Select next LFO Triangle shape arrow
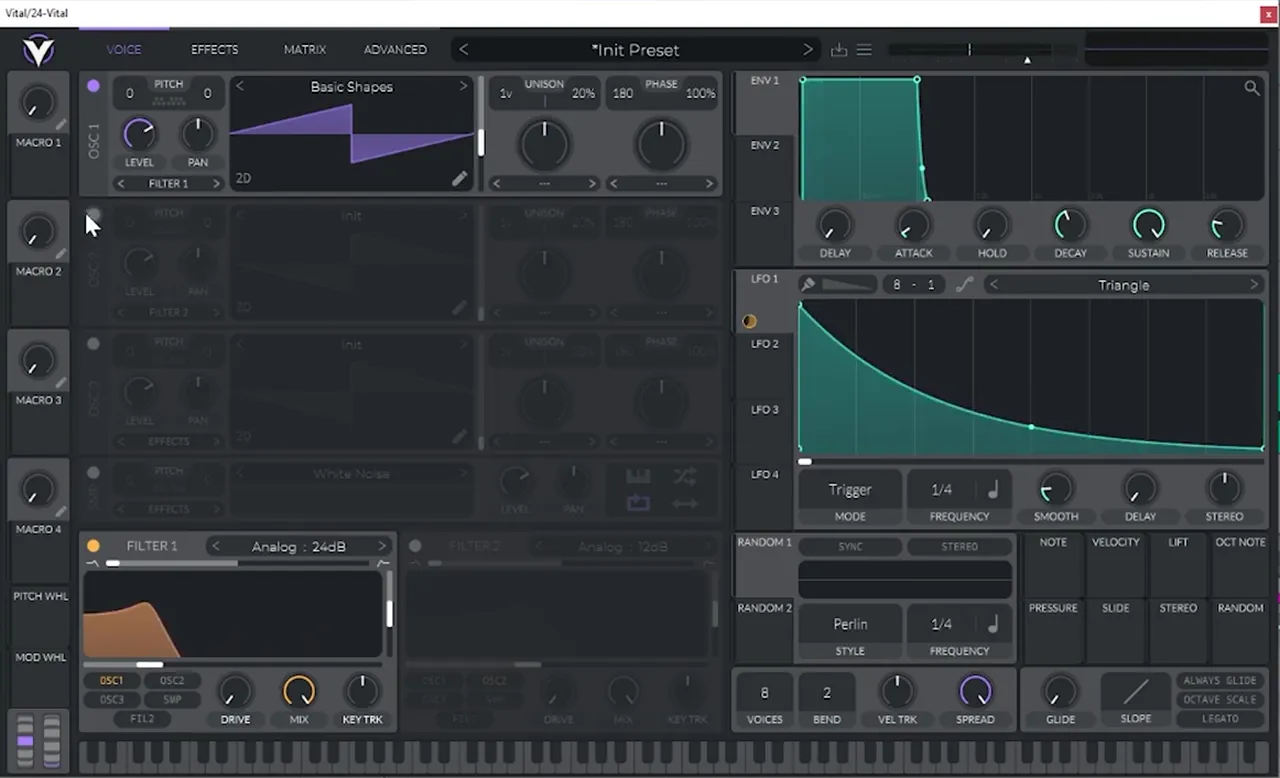The width and height of the screenshot is (1280, 778). tap(1254, 285)
